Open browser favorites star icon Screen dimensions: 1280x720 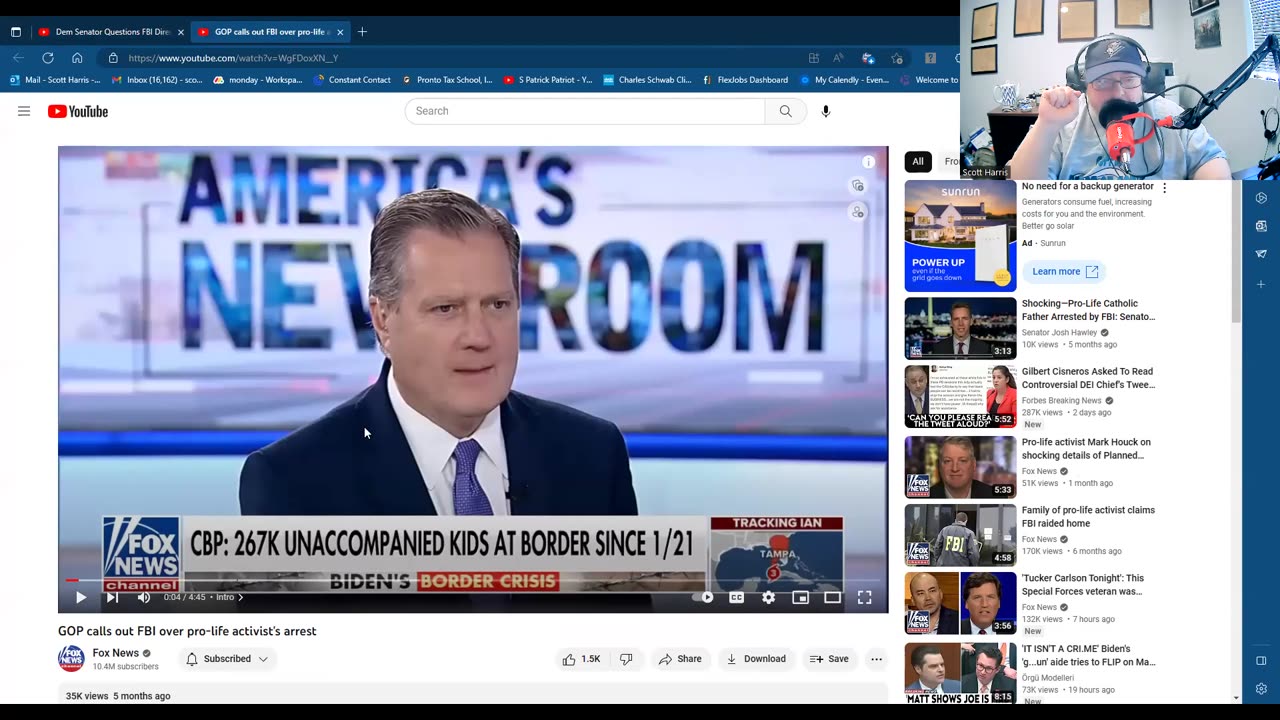coord(897,58)
